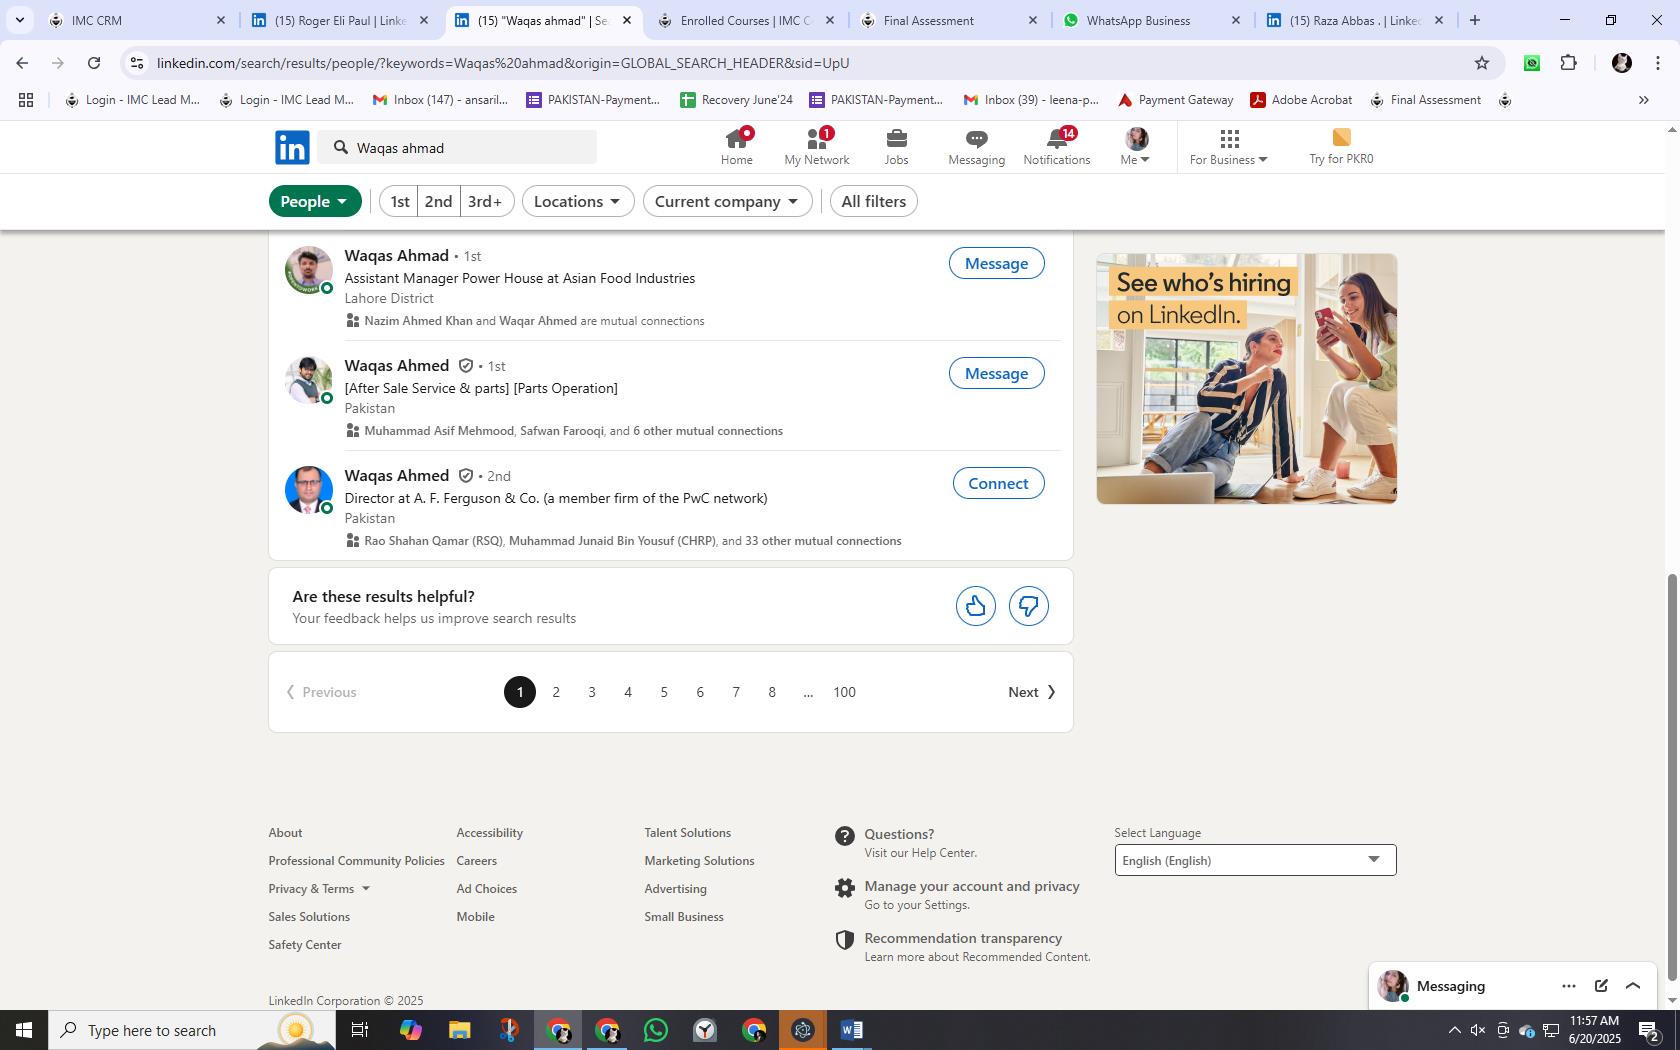1680x1050 pixels.
Task: Click Try for PKR0 premium icon
Action: tap(1341, 147)
